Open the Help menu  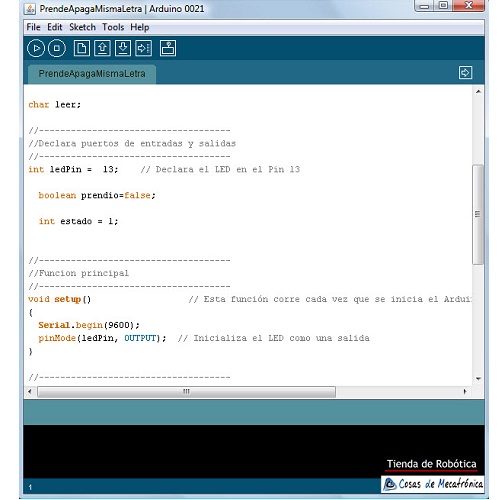140,27
